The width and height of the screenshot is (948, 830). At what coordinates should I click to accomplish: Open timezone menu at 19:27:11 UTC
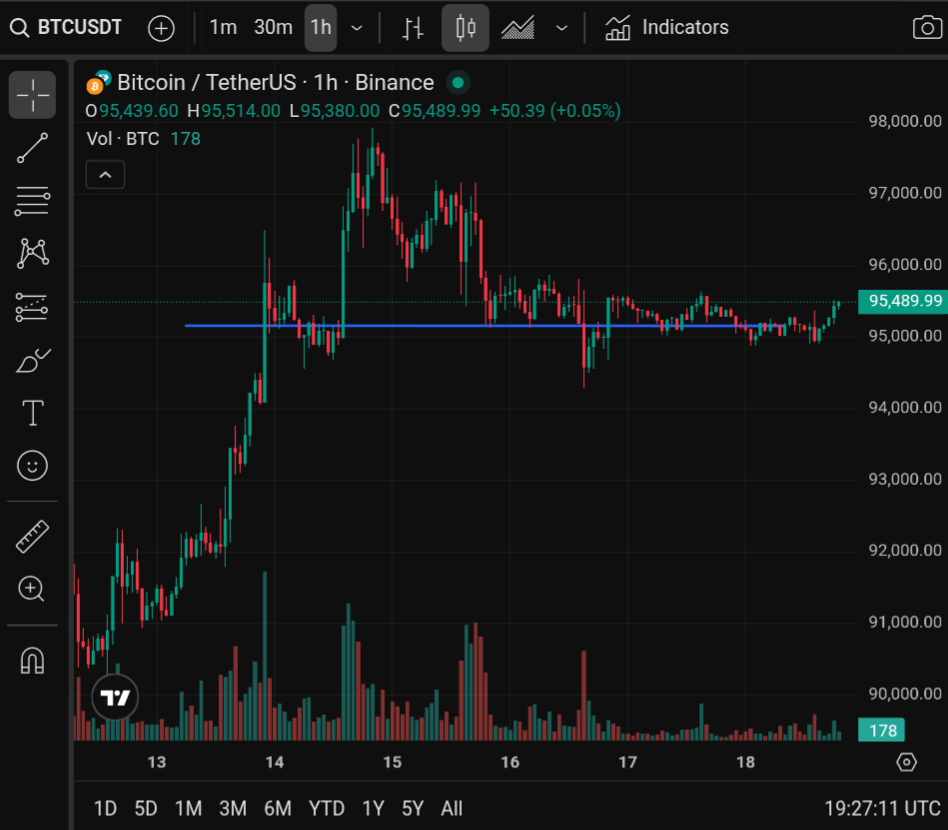[x=882, y=808]
